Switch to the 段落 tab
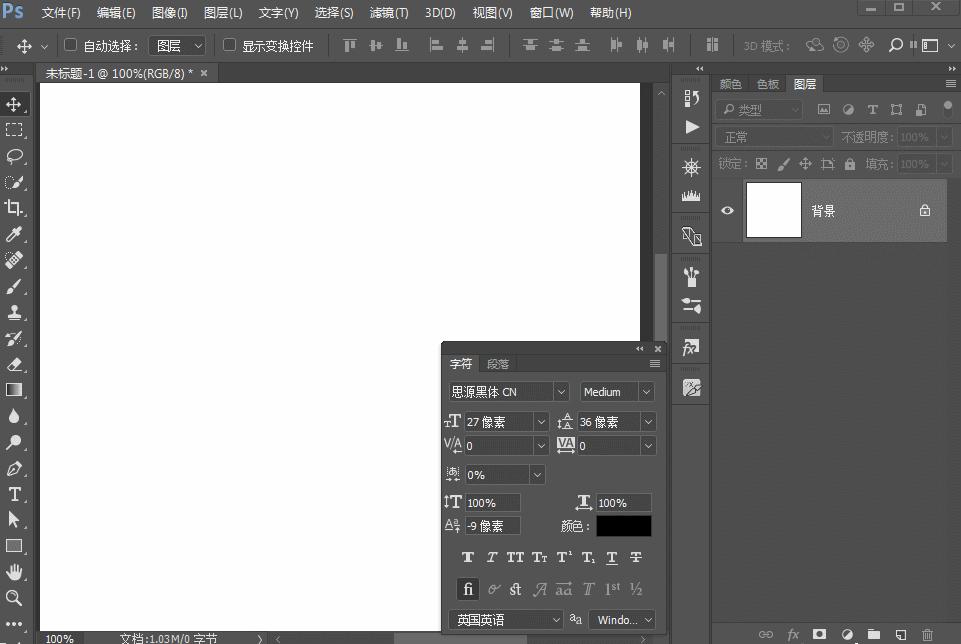 point(498,363)
